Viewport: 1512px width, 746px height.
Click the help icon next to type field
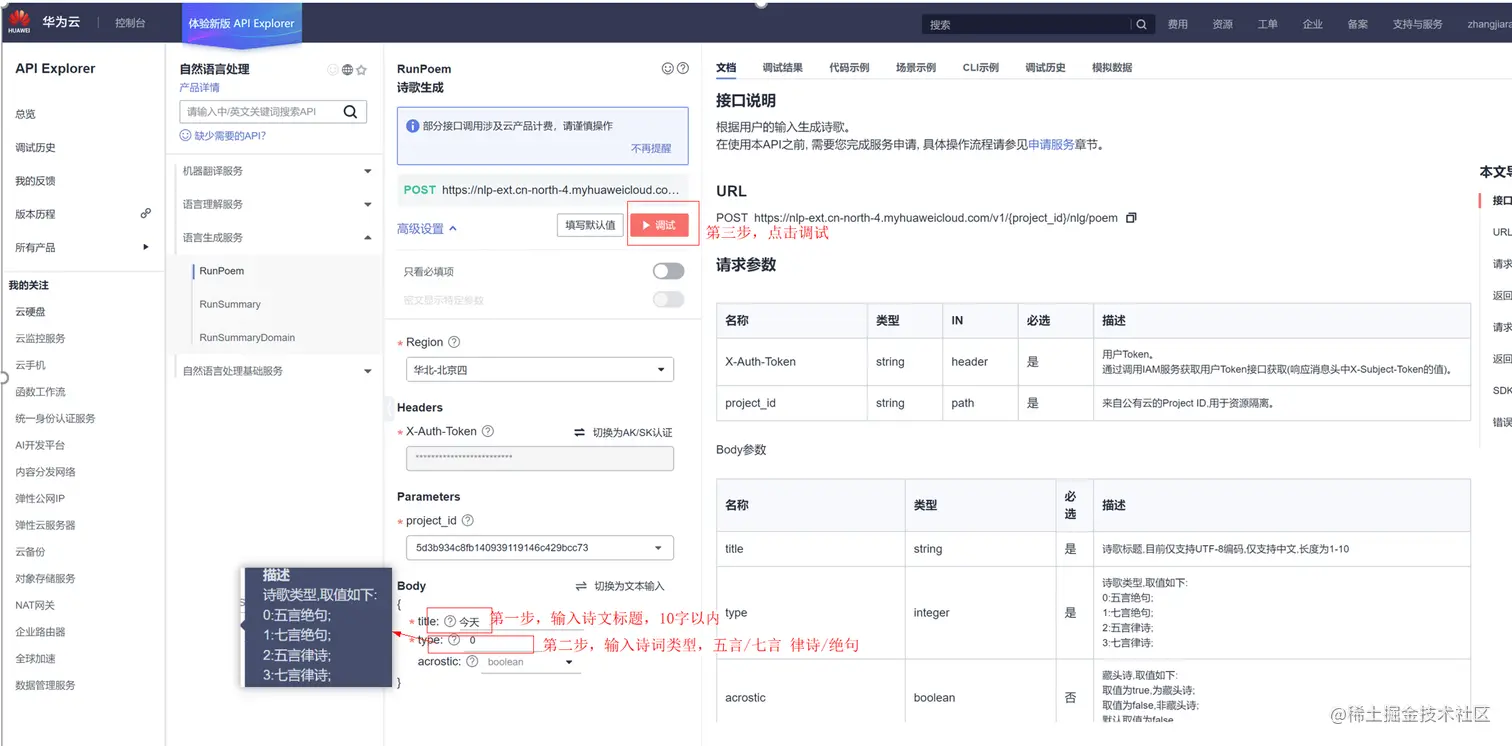click(454, 640)
